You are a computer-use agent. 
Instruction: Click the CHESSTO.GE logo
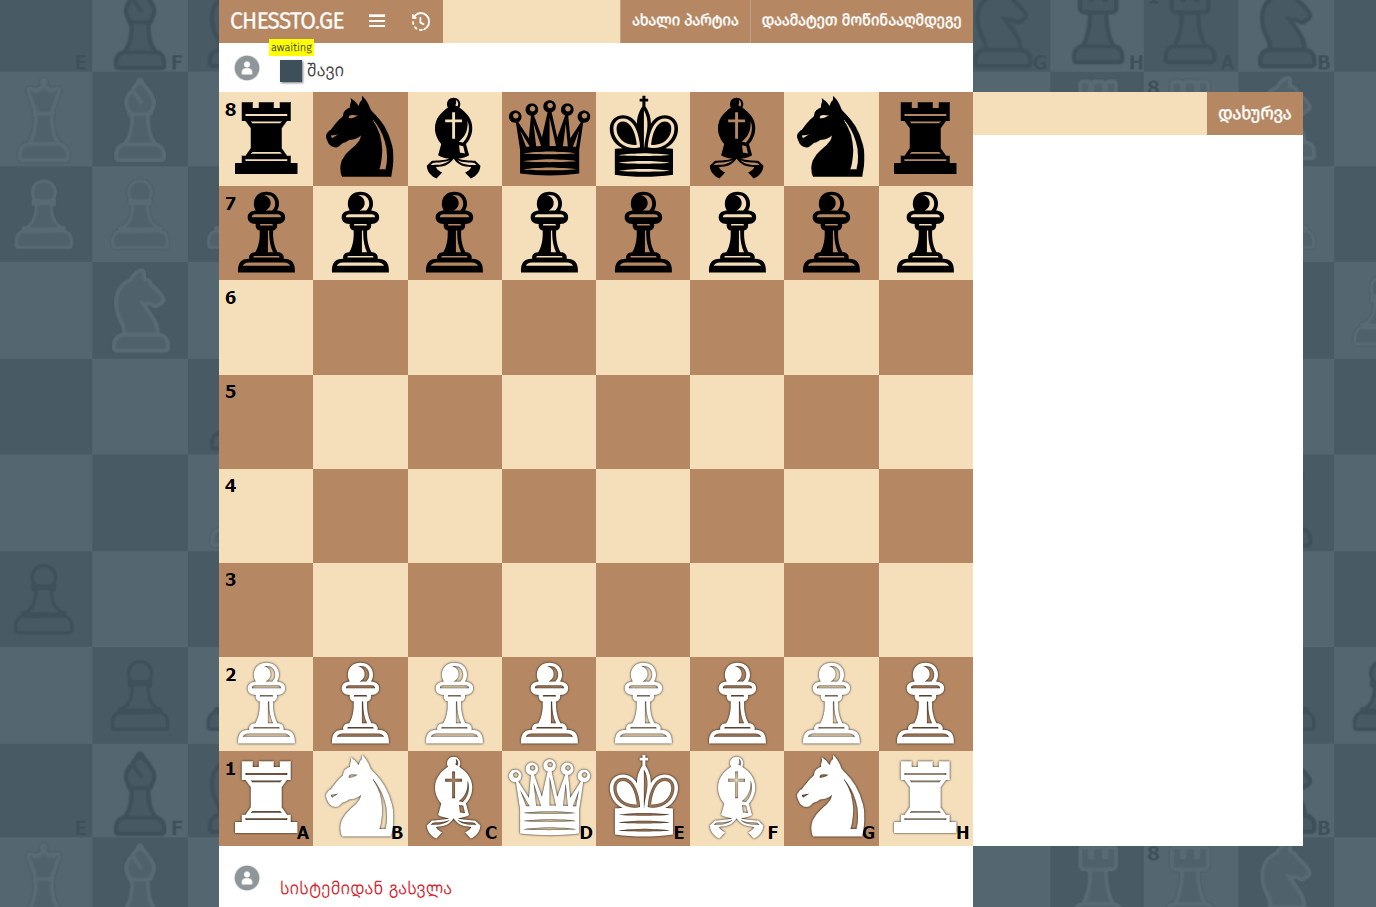click(287, 21)
